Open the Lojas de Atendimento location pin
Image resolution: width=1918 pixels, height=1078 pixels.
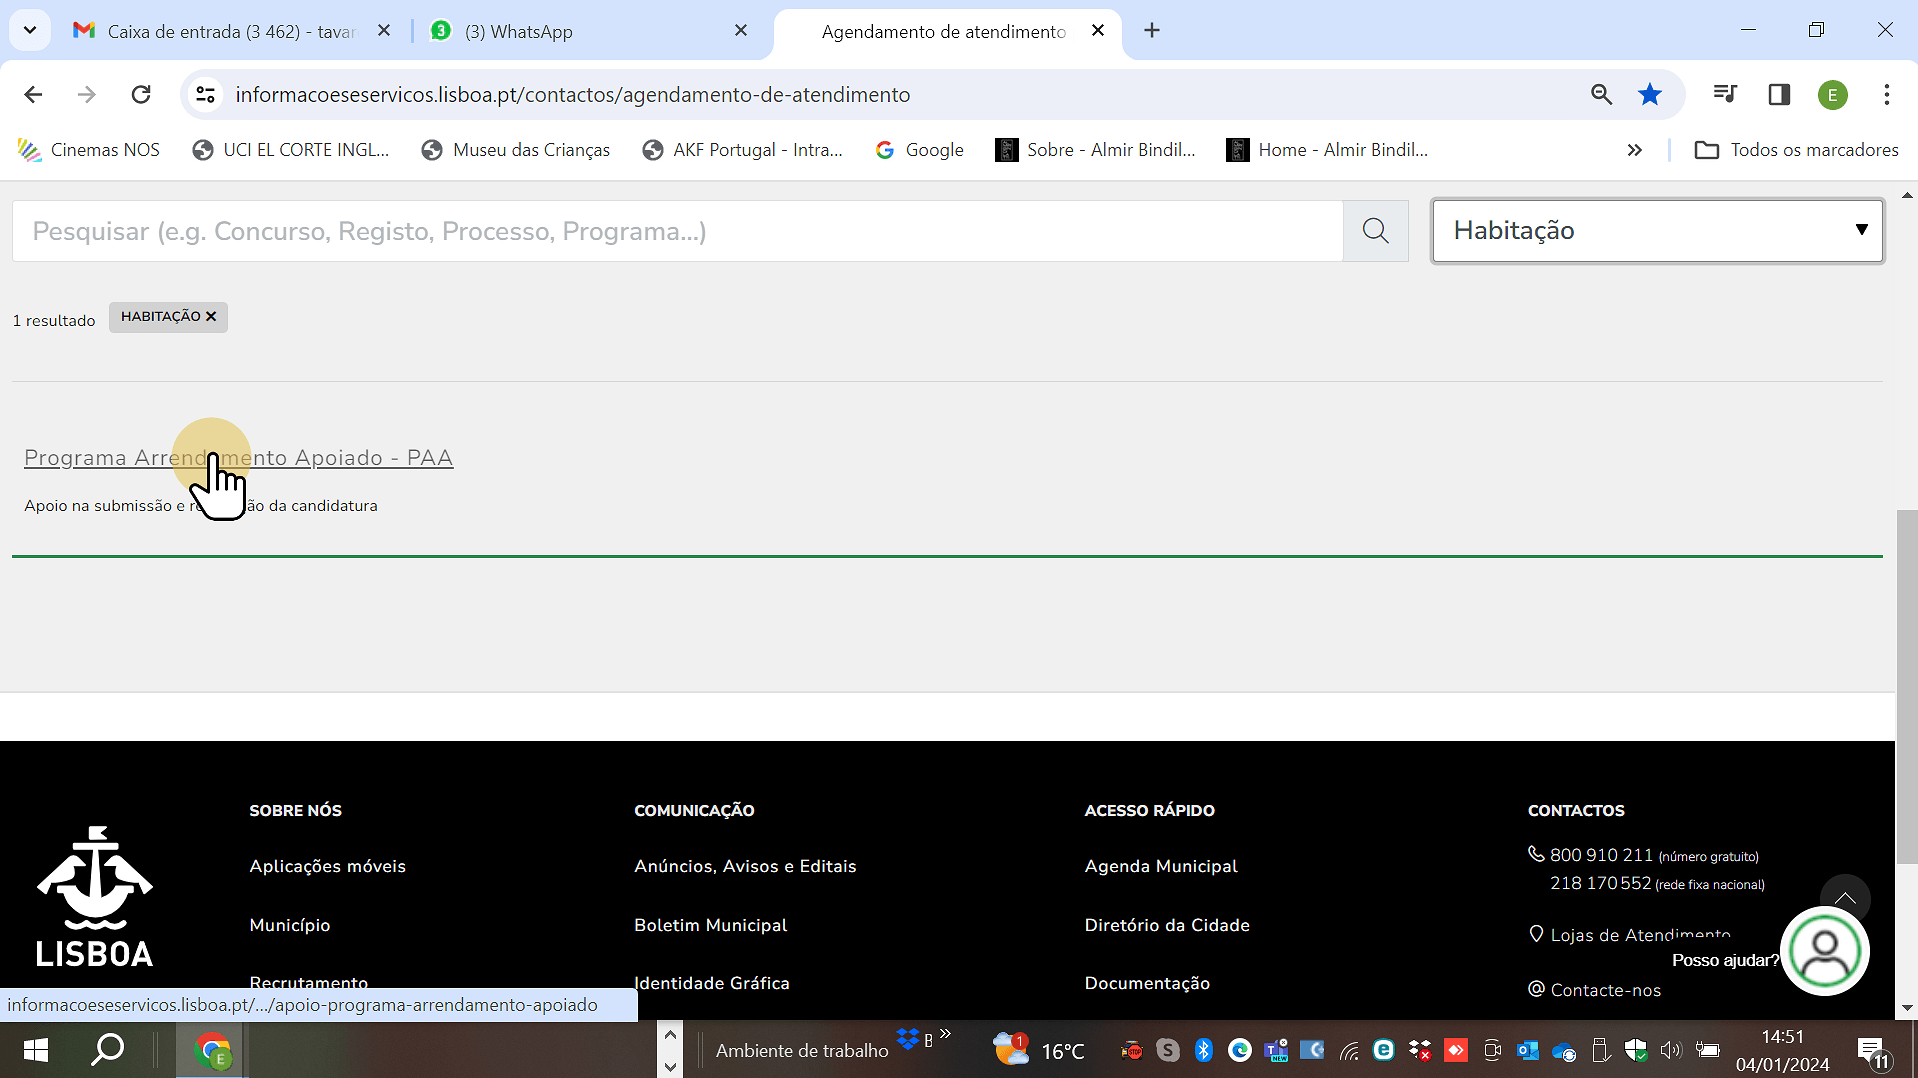1538,933
